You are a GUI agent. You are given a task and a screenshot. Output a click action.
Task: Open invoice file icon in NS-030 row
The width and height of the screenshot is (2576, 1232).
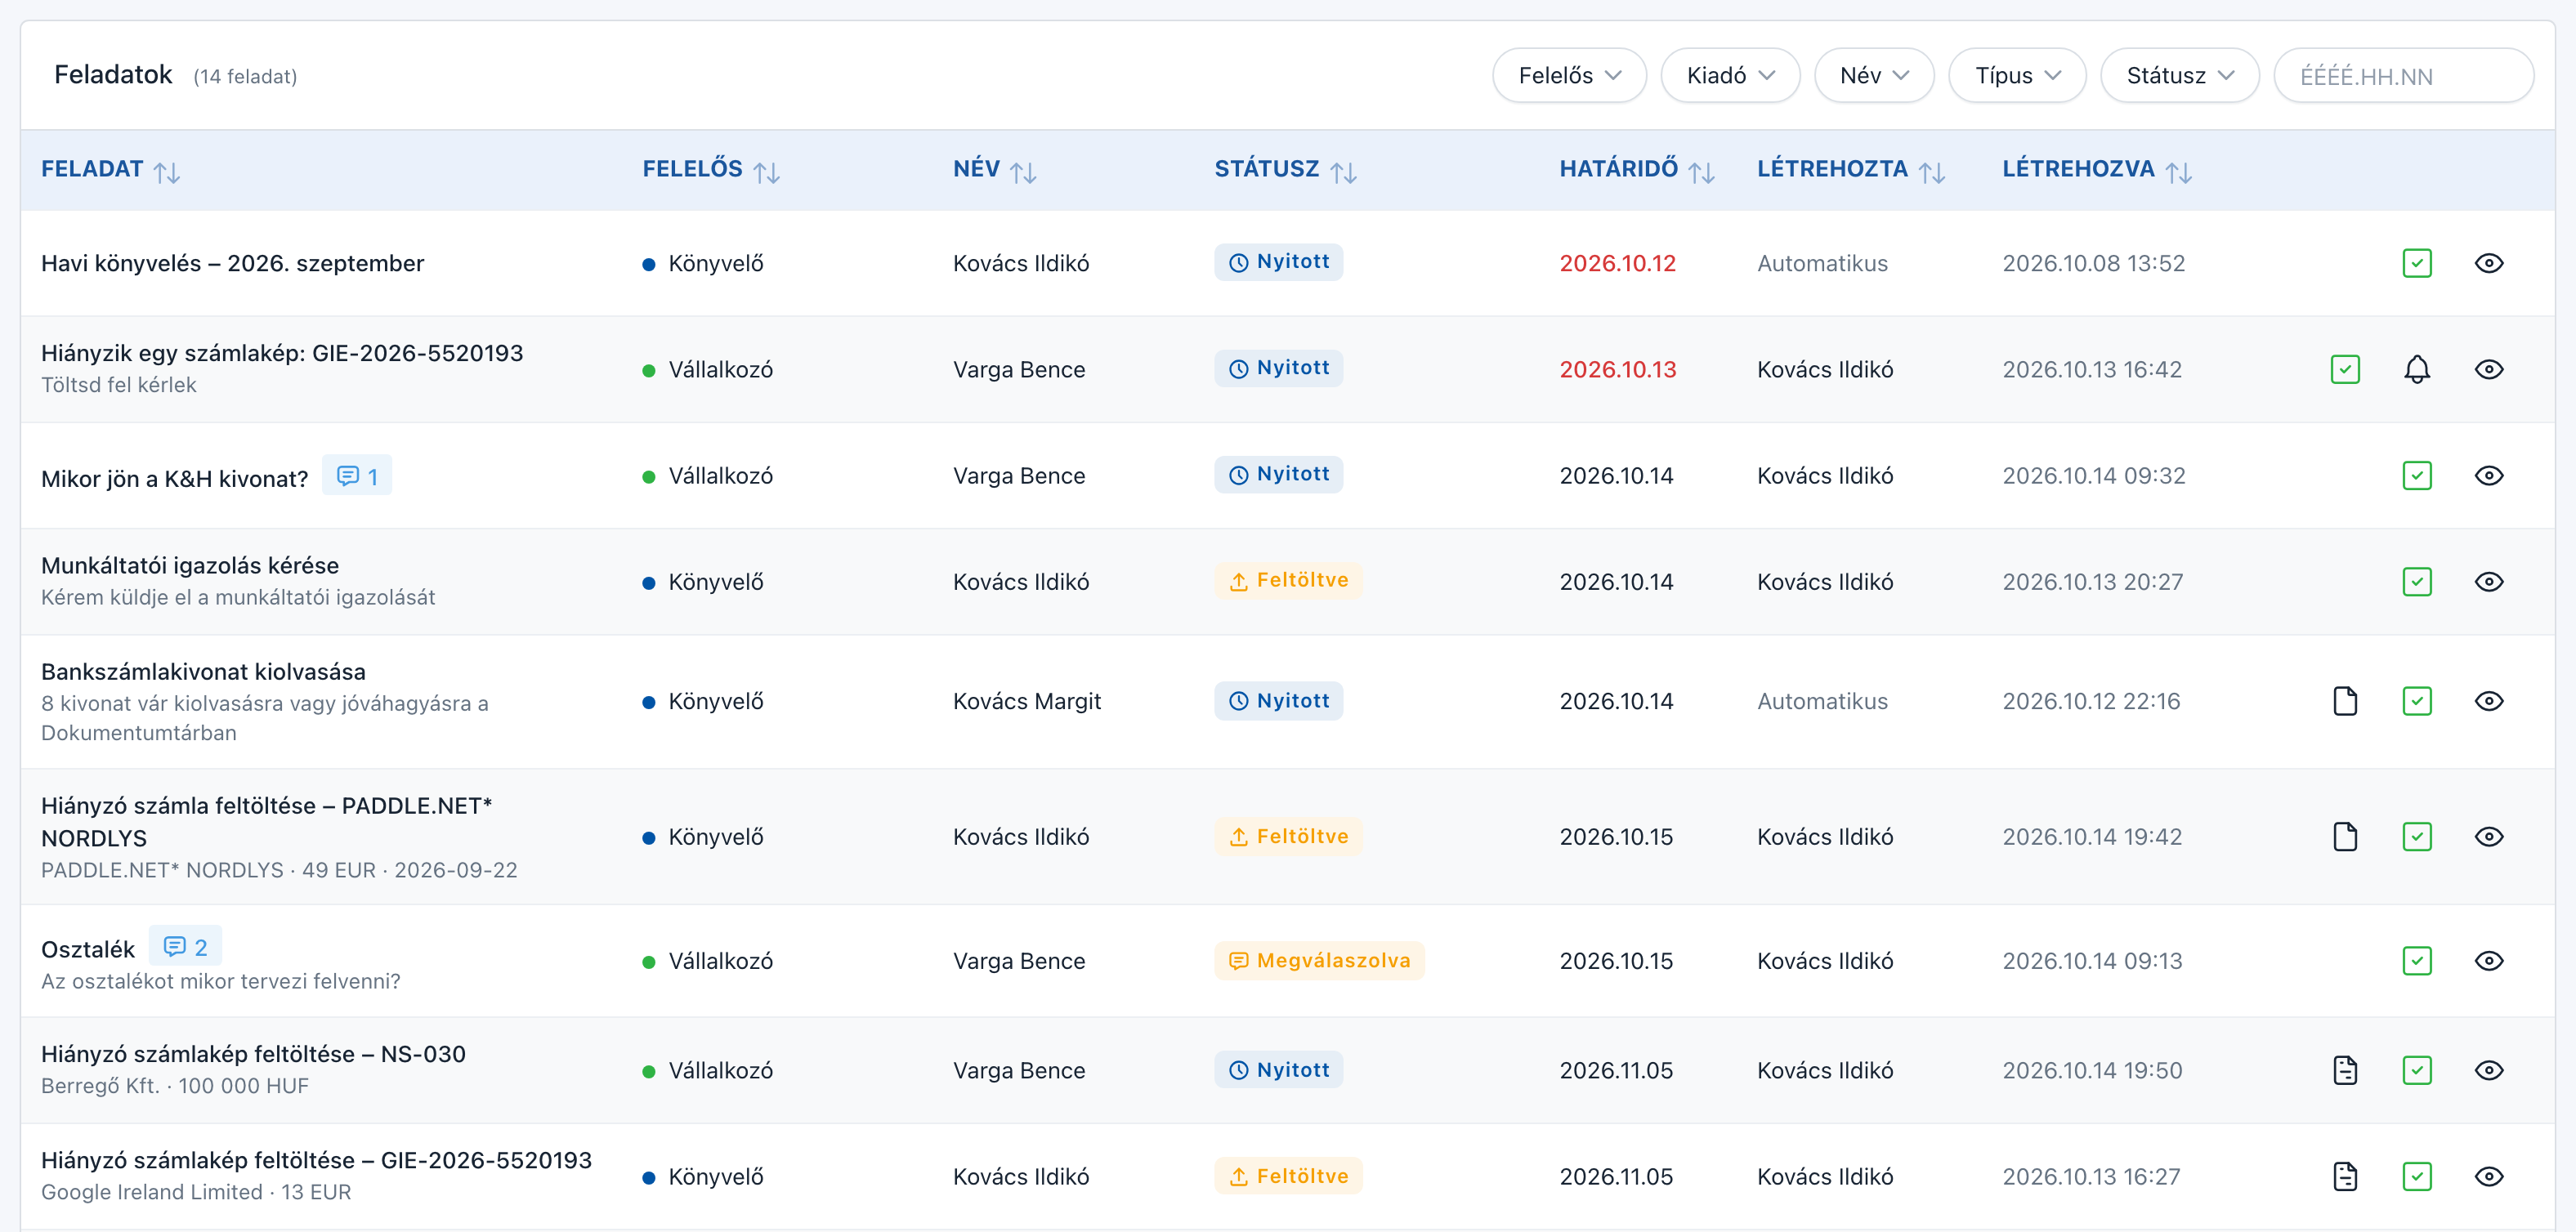(x=2345, y=1071)
